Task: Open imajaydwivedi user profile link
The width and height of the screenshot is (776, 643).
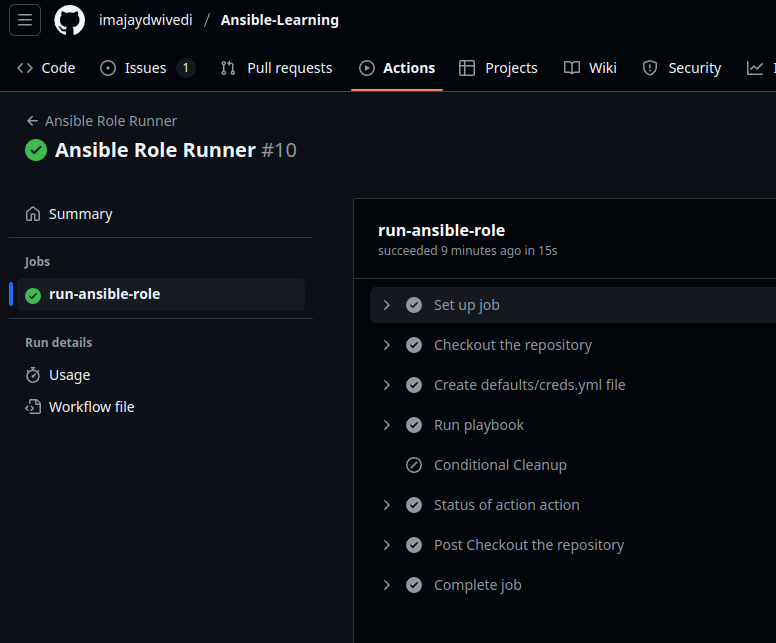Action: pos(146,20)
